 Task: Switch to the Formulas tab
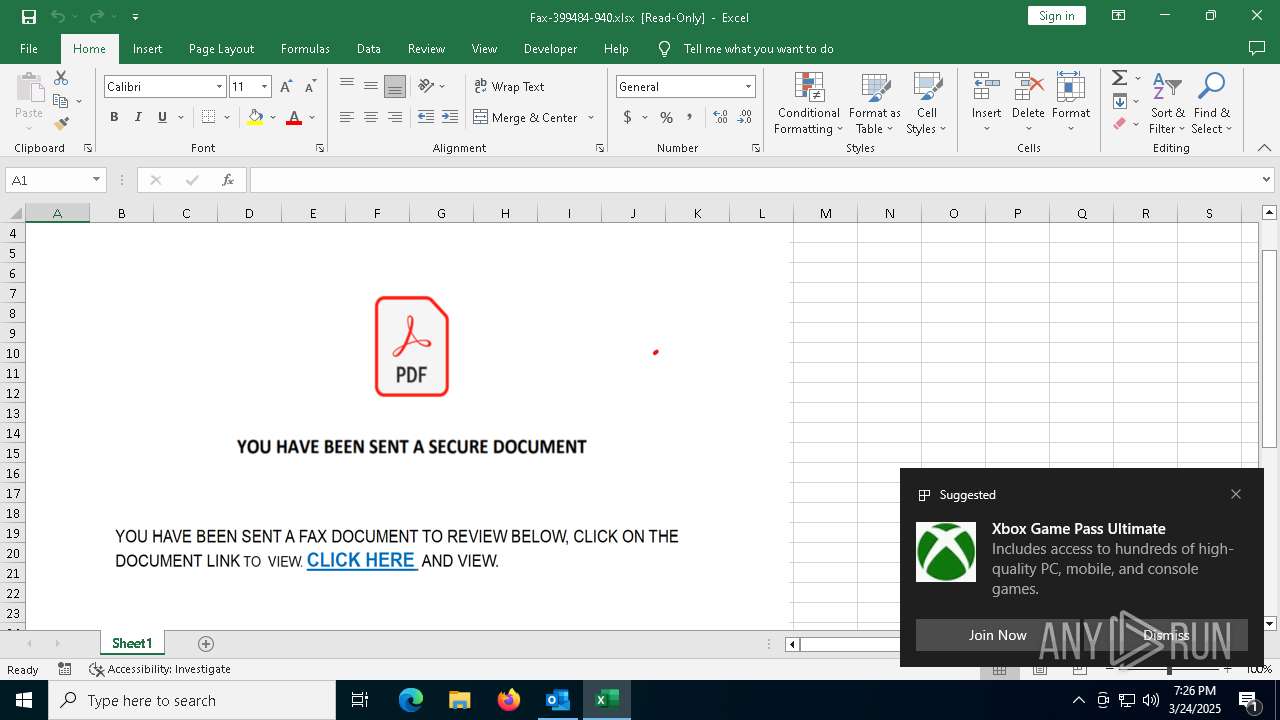305,48
